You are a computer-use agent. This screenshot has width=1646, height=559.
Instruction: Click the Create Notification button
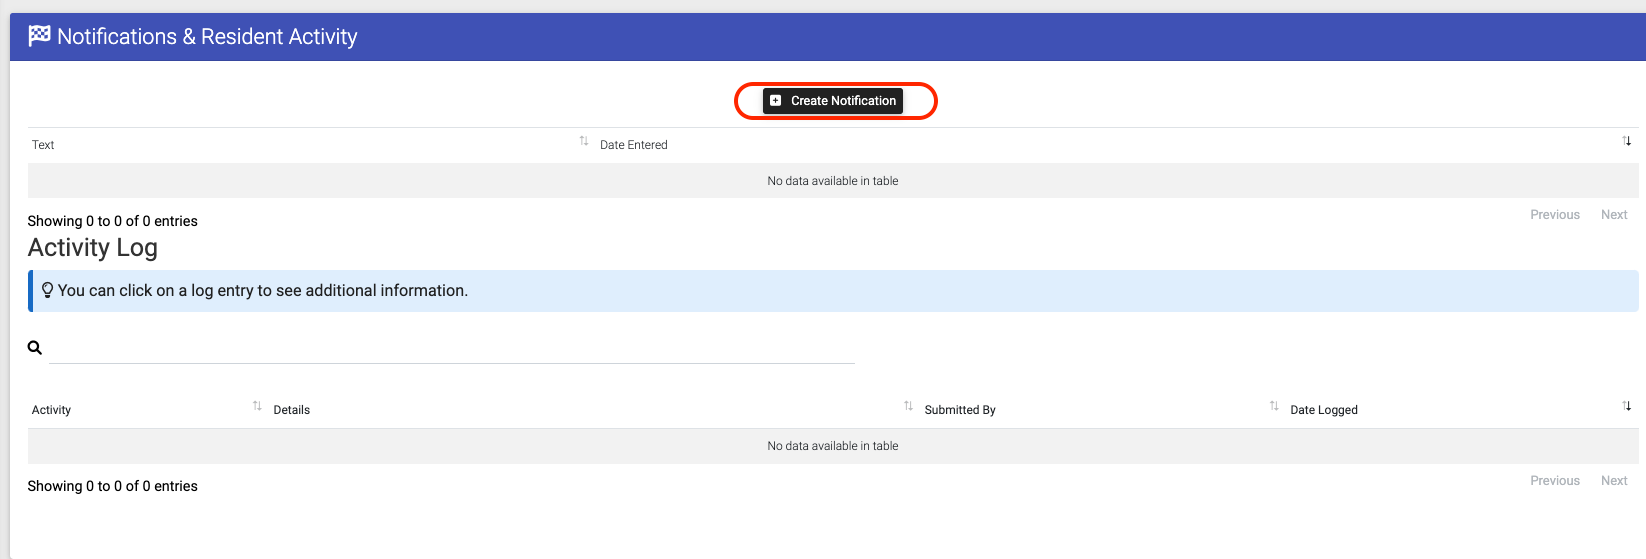833,101
